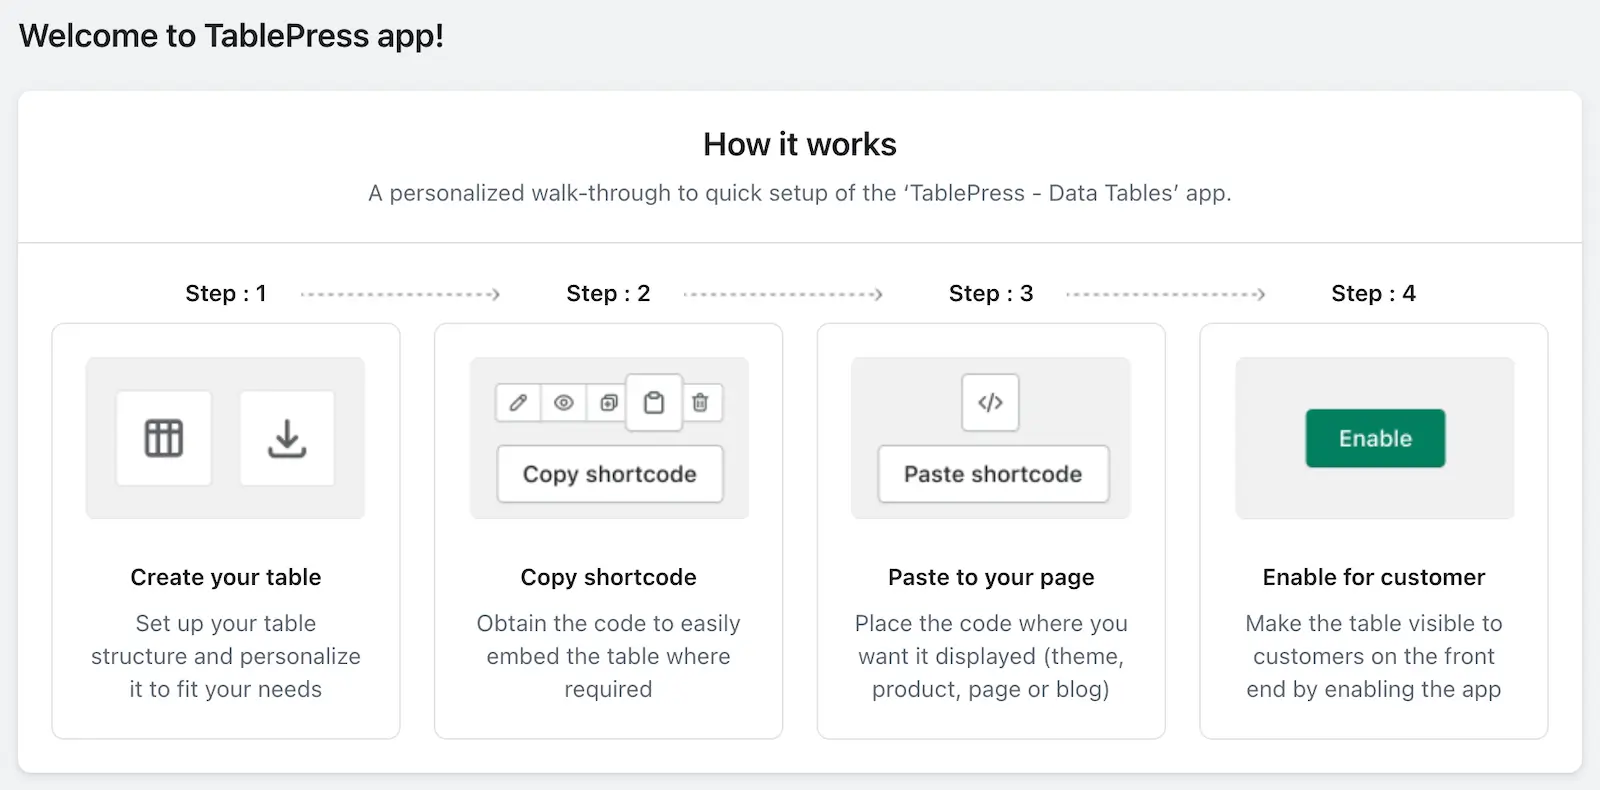Click the Enable for customer heading
The image size is (1600, 790).
(x=1374, y=577)
